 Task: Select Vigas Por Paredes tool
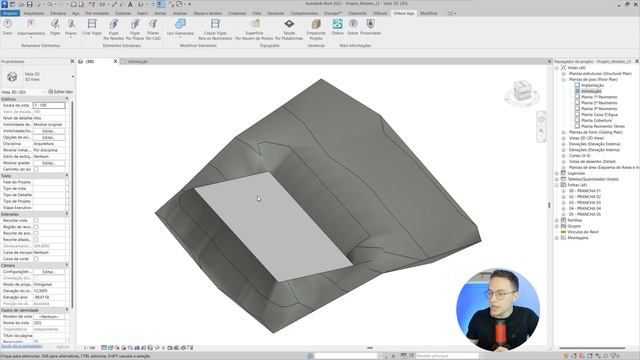[113, 29]
